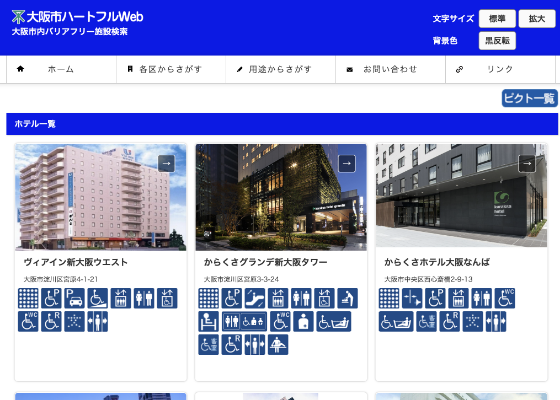Click the ヴィアイン新大阪ウエスト building photo
560x400 pixels.
pyautogui.click(x=101, y=197)
